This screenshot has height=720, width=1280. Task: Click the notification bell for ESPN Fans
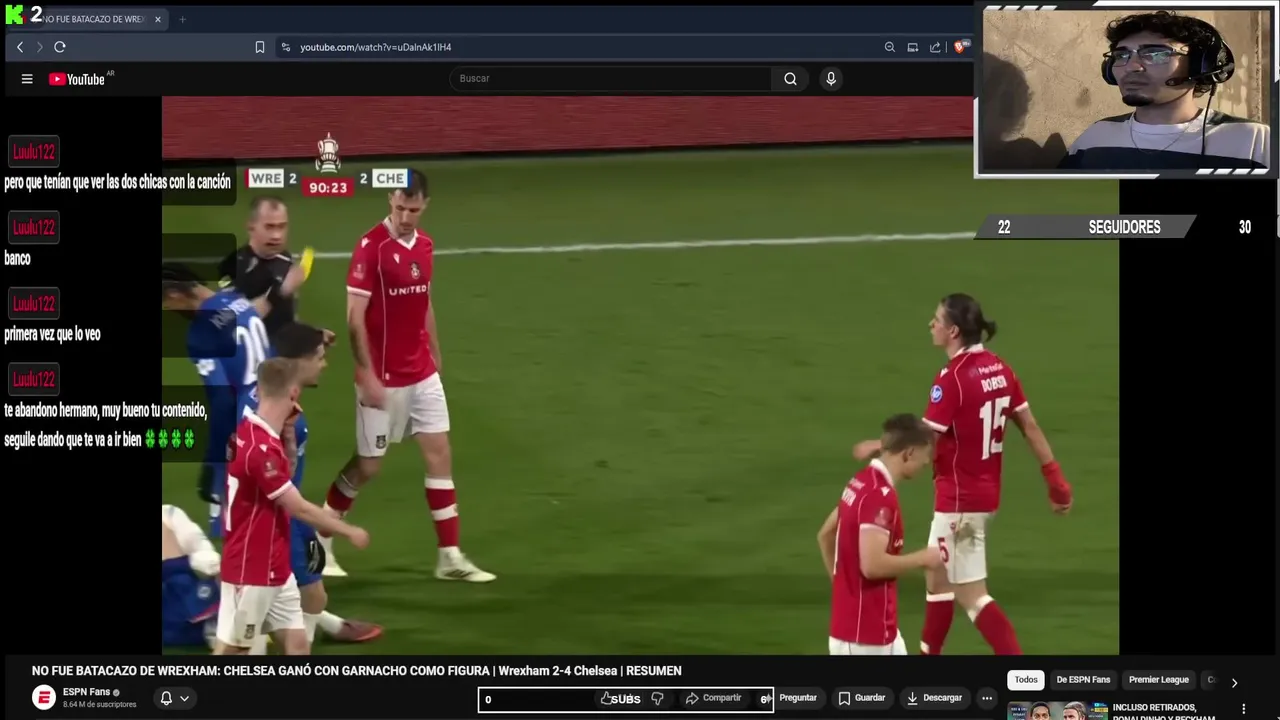pos(167,698)
